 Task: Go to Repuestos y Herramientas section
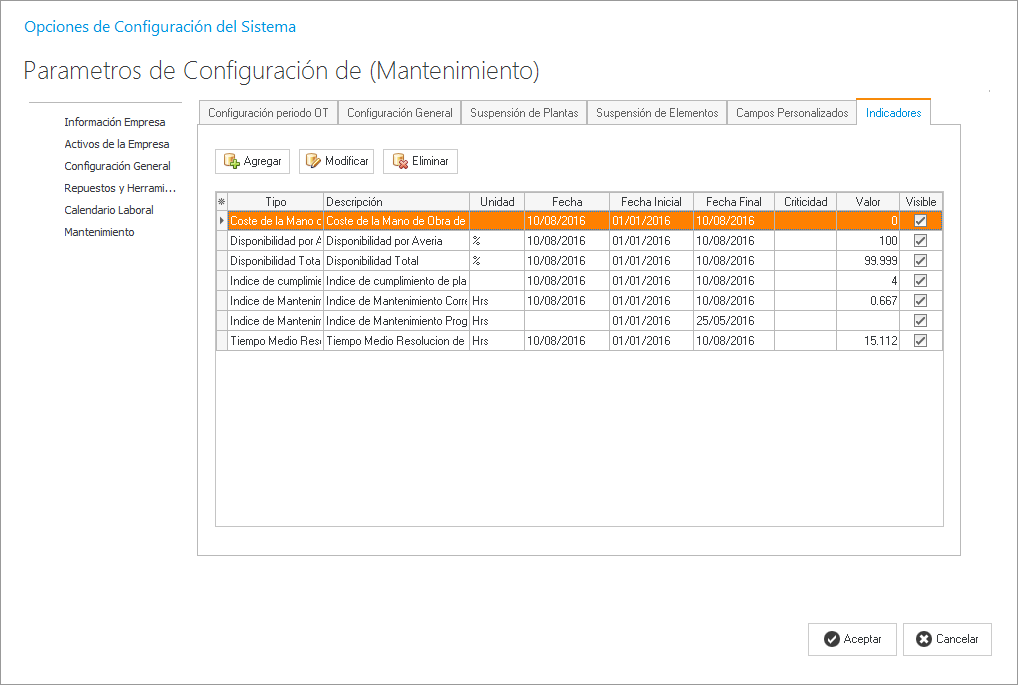coord(120,188)
